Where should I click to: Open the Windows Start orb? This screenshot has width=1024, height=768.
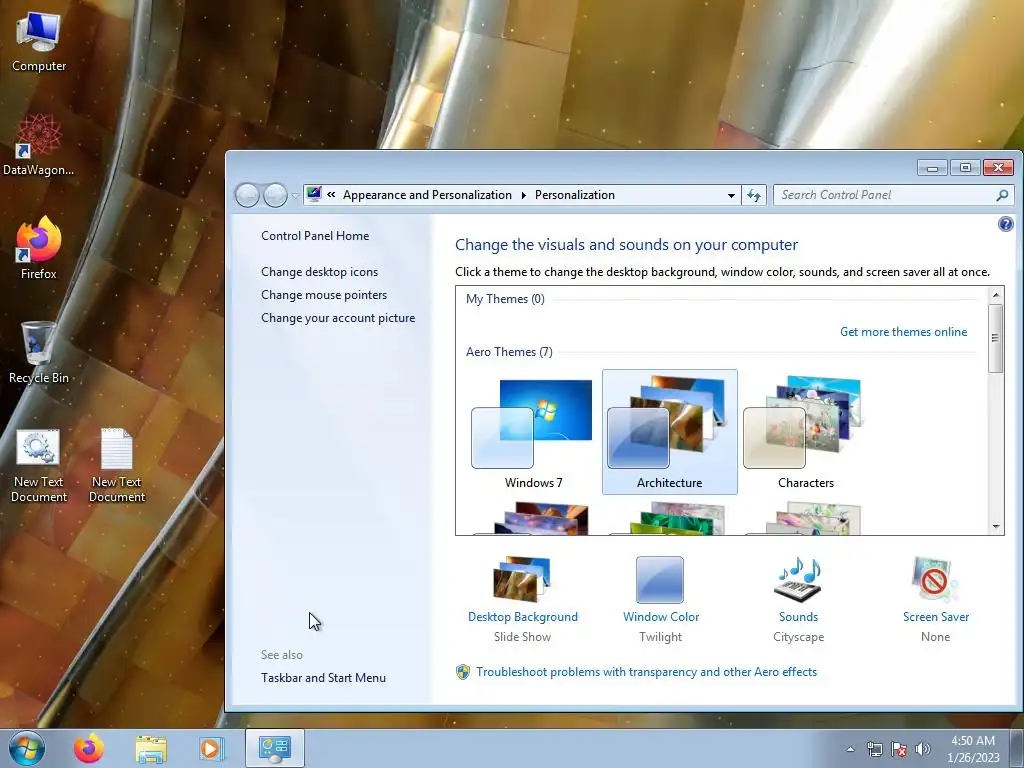point(27,748)
